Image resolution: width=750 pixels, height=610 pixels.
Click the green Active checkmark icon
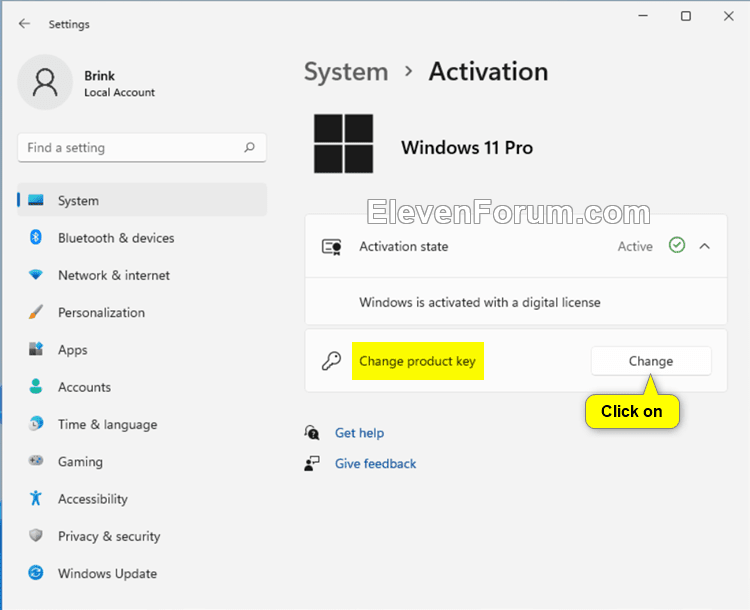tap(677, 245)
